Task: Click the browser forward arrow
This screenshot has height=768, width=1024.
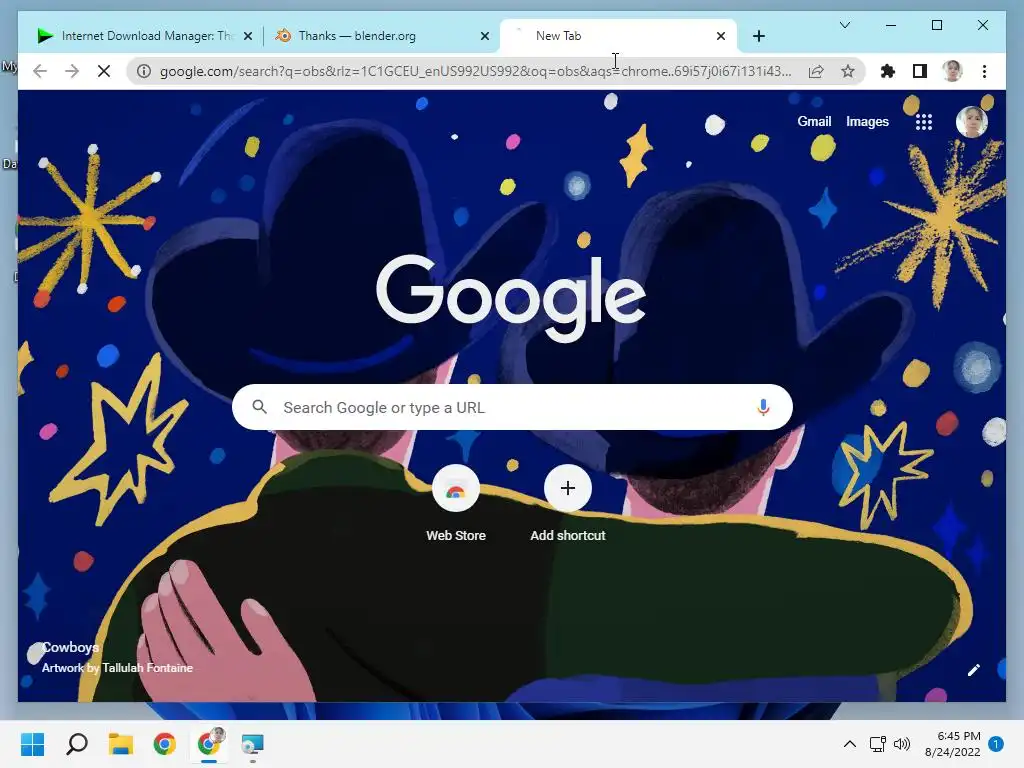Action: [x=72, y=71]
